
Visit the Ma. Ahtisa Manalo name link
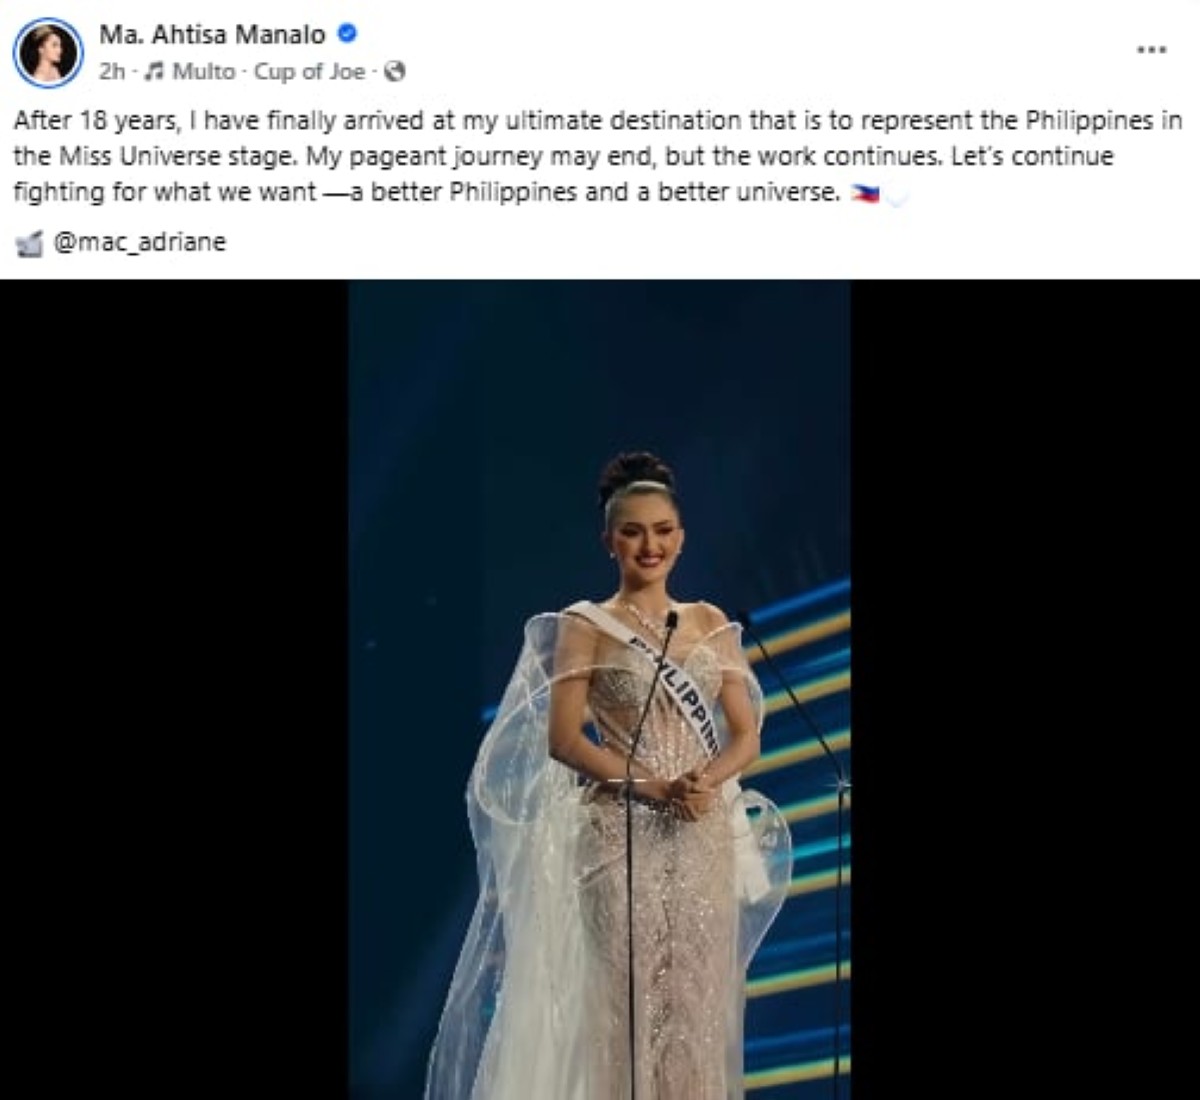tap(212, 35)
